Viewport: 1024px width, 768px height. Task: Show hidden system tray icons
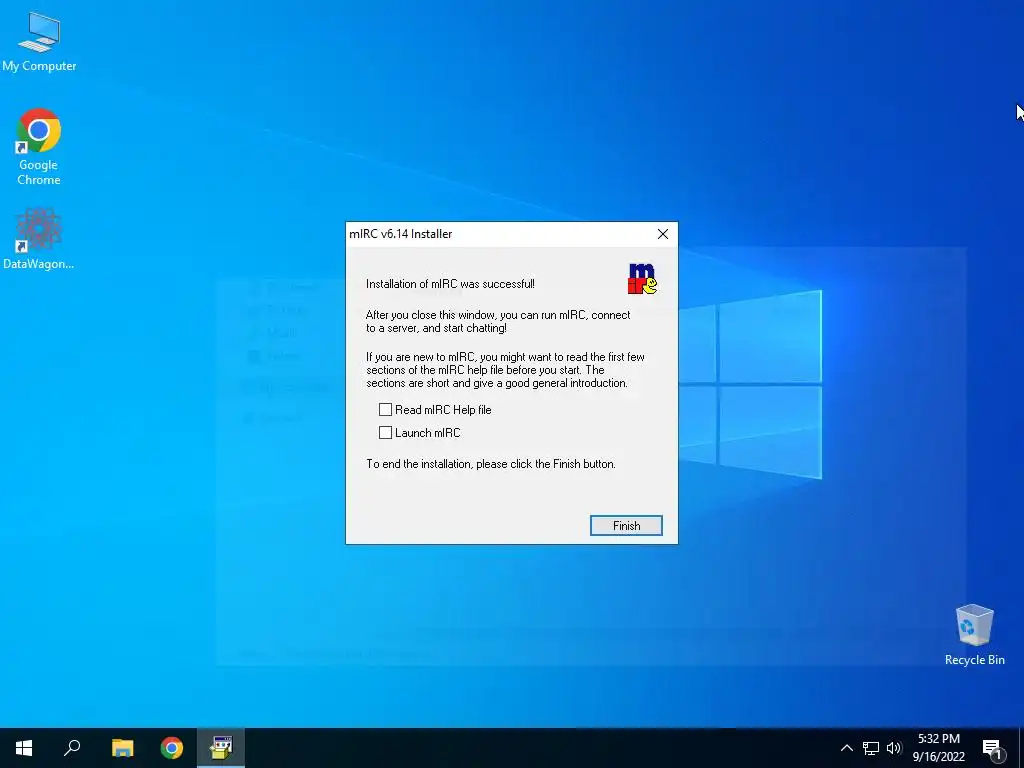(x=846, y=748)
